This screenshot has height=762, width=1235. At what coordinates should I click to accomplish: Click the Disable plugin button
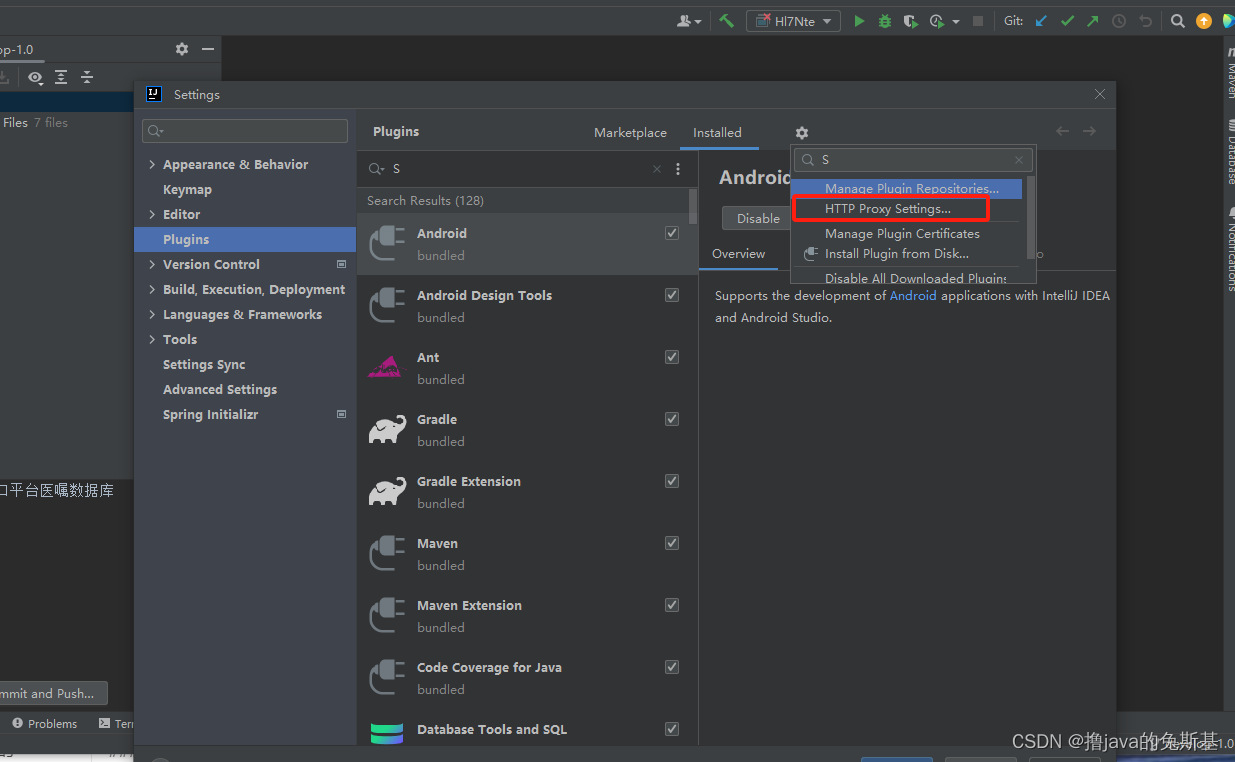pyautogui.click(x=757, y=219)
